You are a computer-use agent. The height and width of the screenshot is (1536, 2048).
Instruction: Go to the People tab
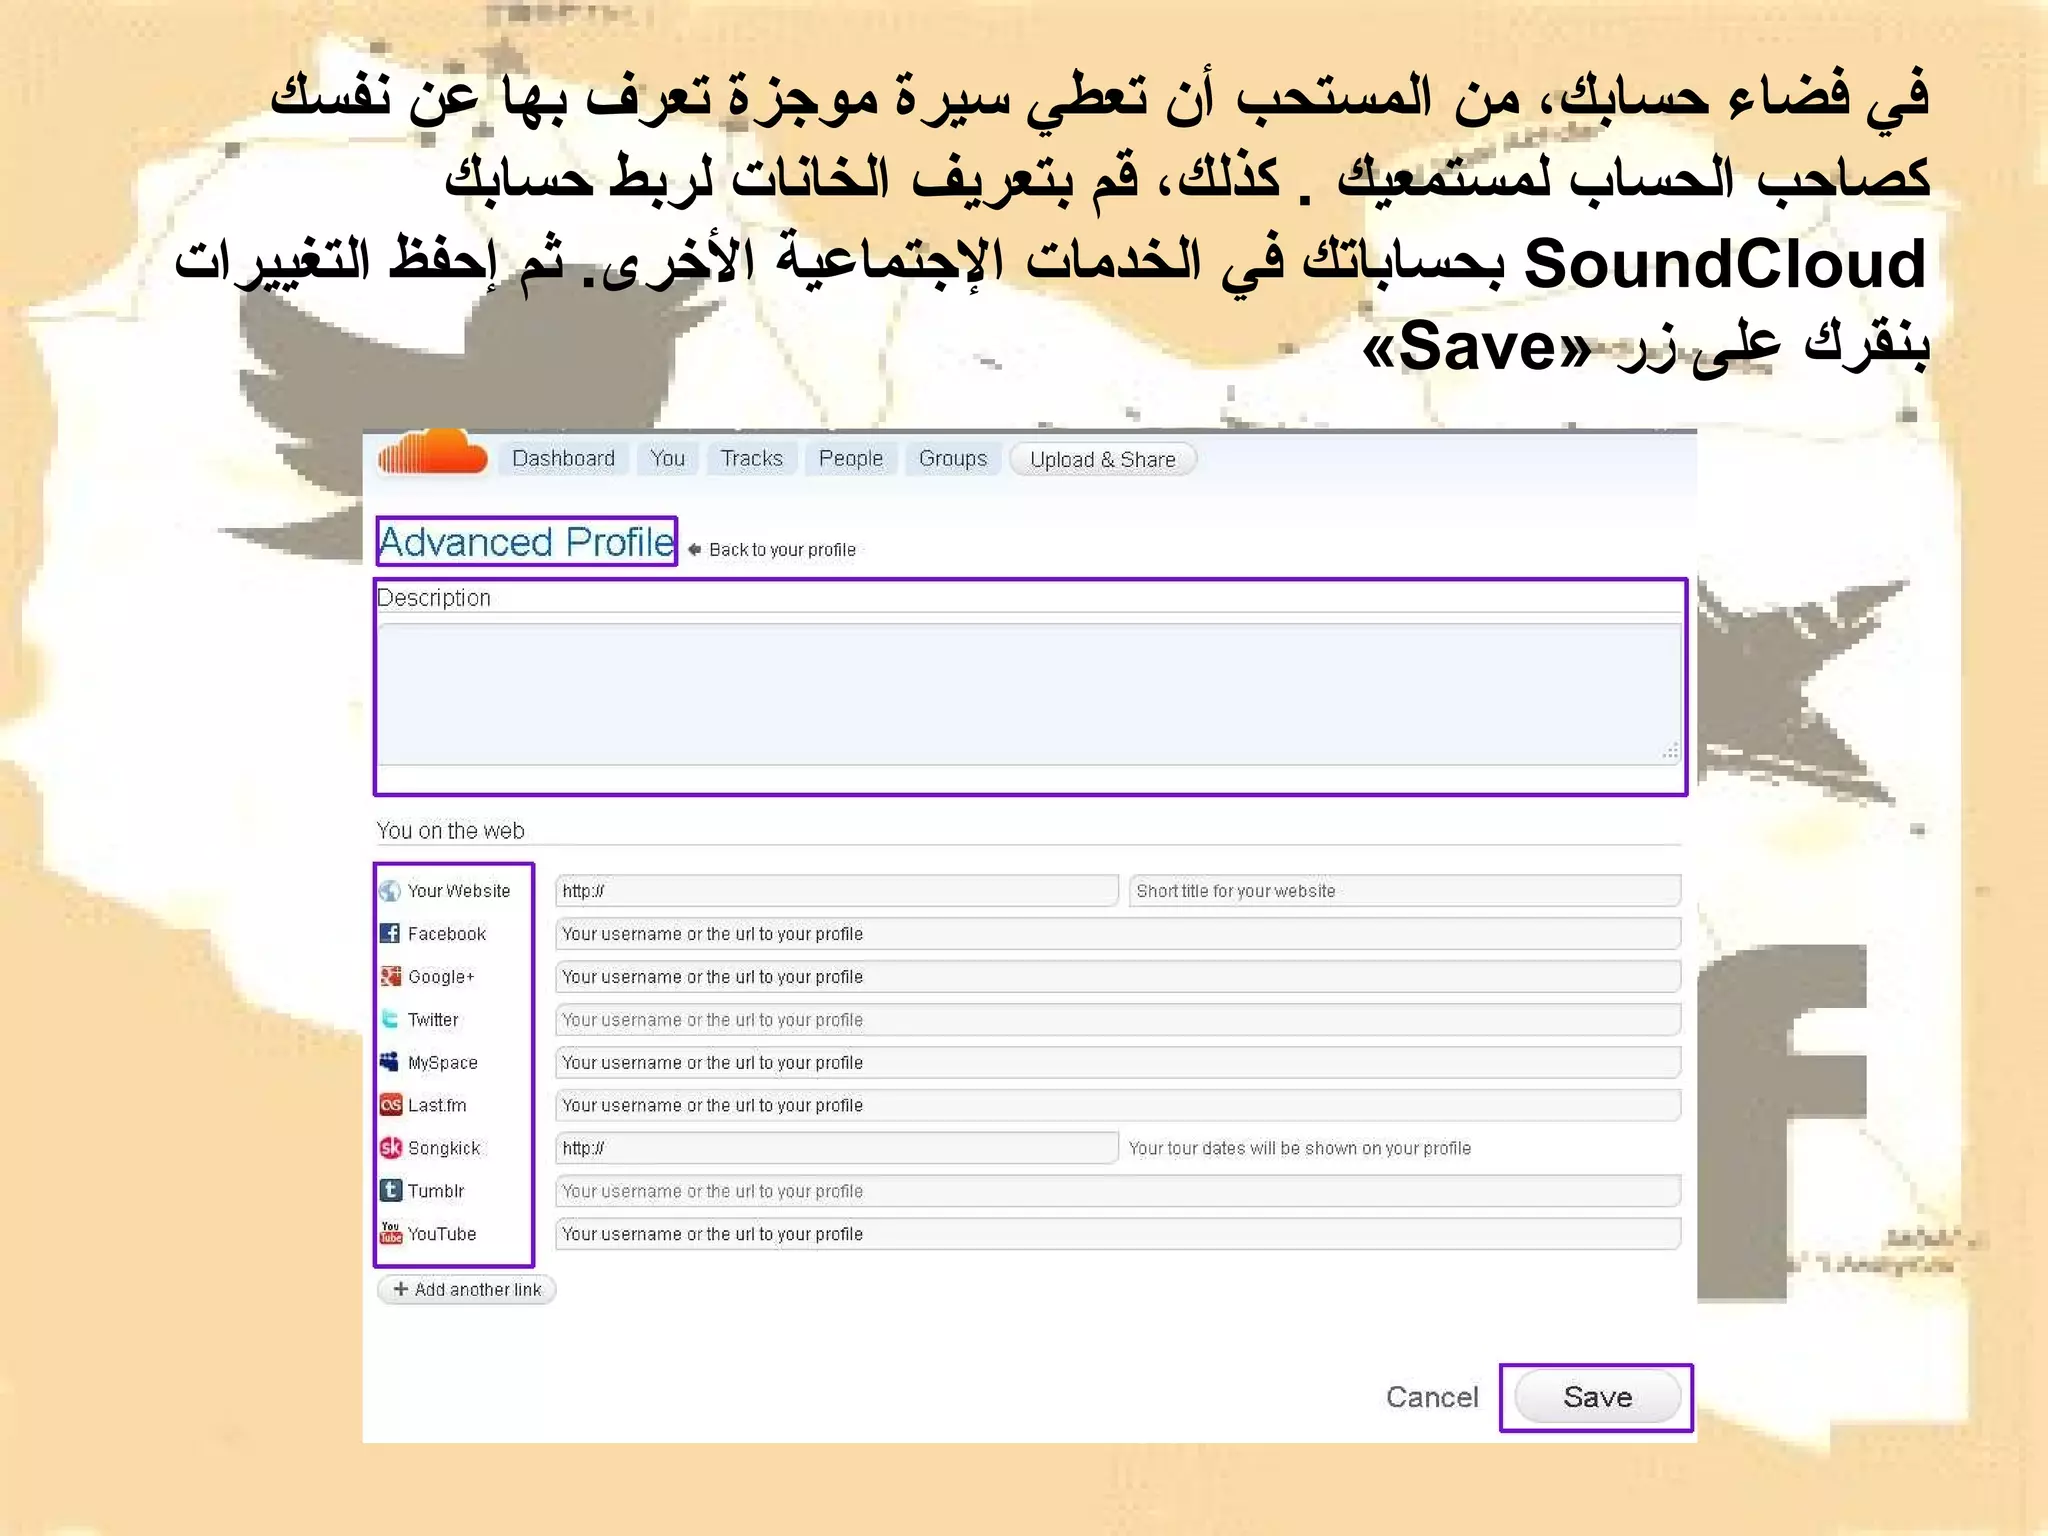pos(851,459)
